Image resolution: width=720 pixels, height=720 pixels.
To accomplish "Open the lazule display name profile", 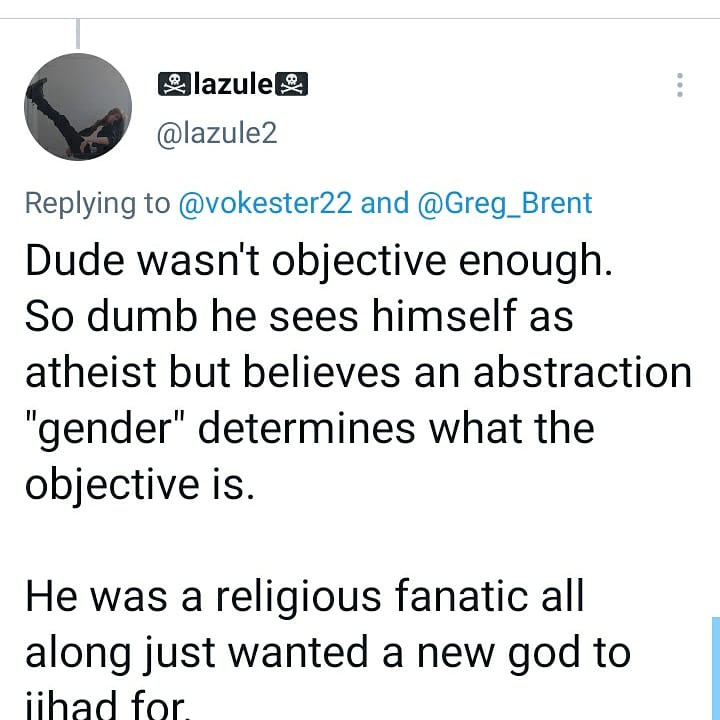I will [231, 85].
